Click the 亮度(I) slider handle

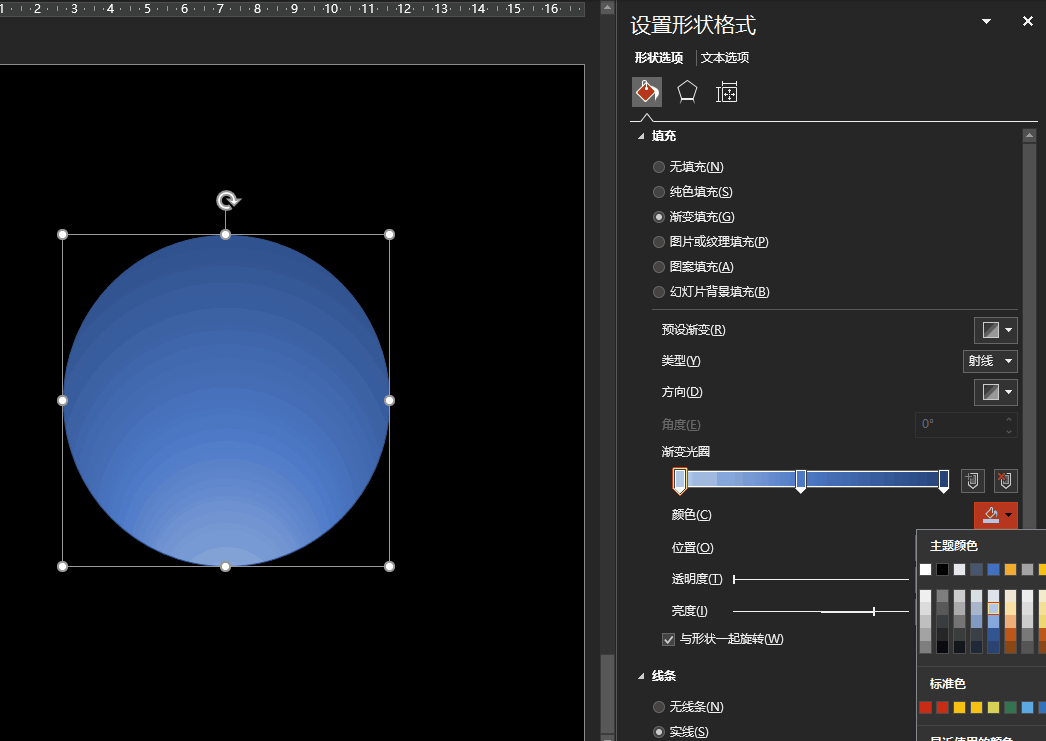(873, 611)
